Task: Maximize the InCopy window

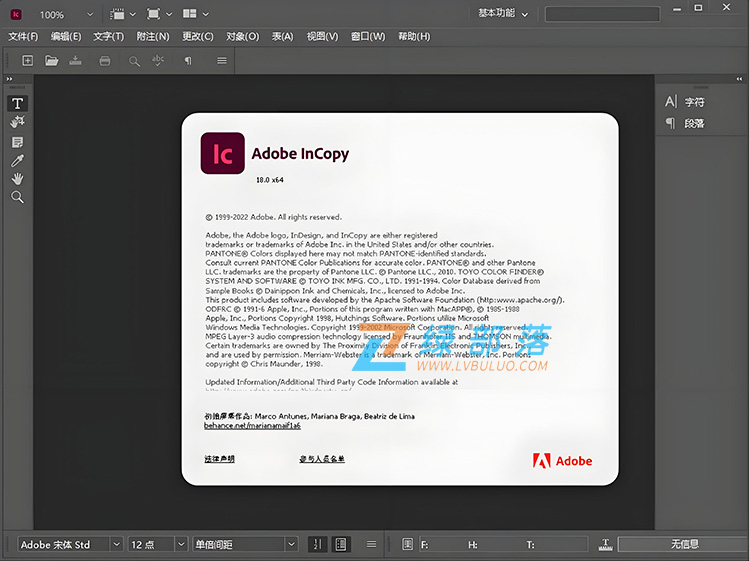Action: tap(698, 8)
